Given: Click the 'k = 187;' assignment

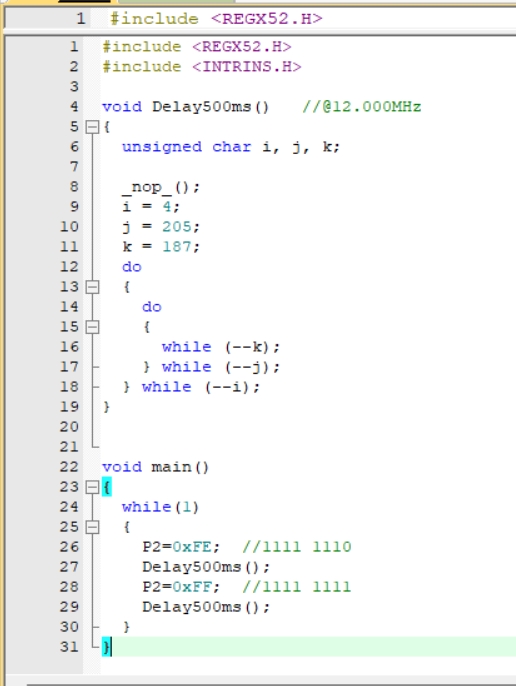Looking at the screenshot, I should pyautogui.click(x=161, y=247).
